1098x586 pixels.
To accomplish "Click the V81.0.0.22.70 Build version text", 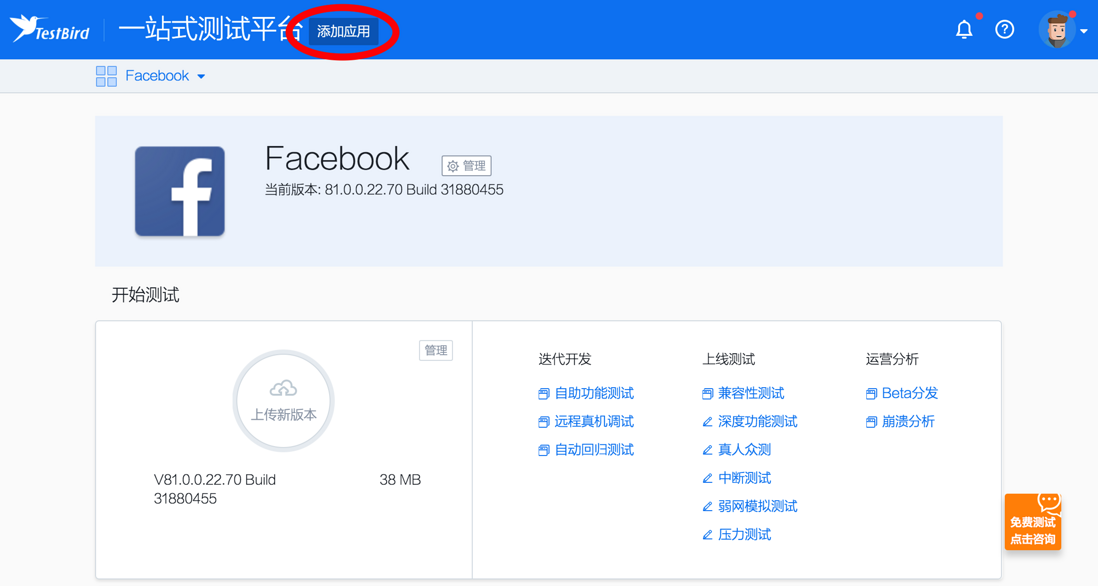I will [215, 489].
